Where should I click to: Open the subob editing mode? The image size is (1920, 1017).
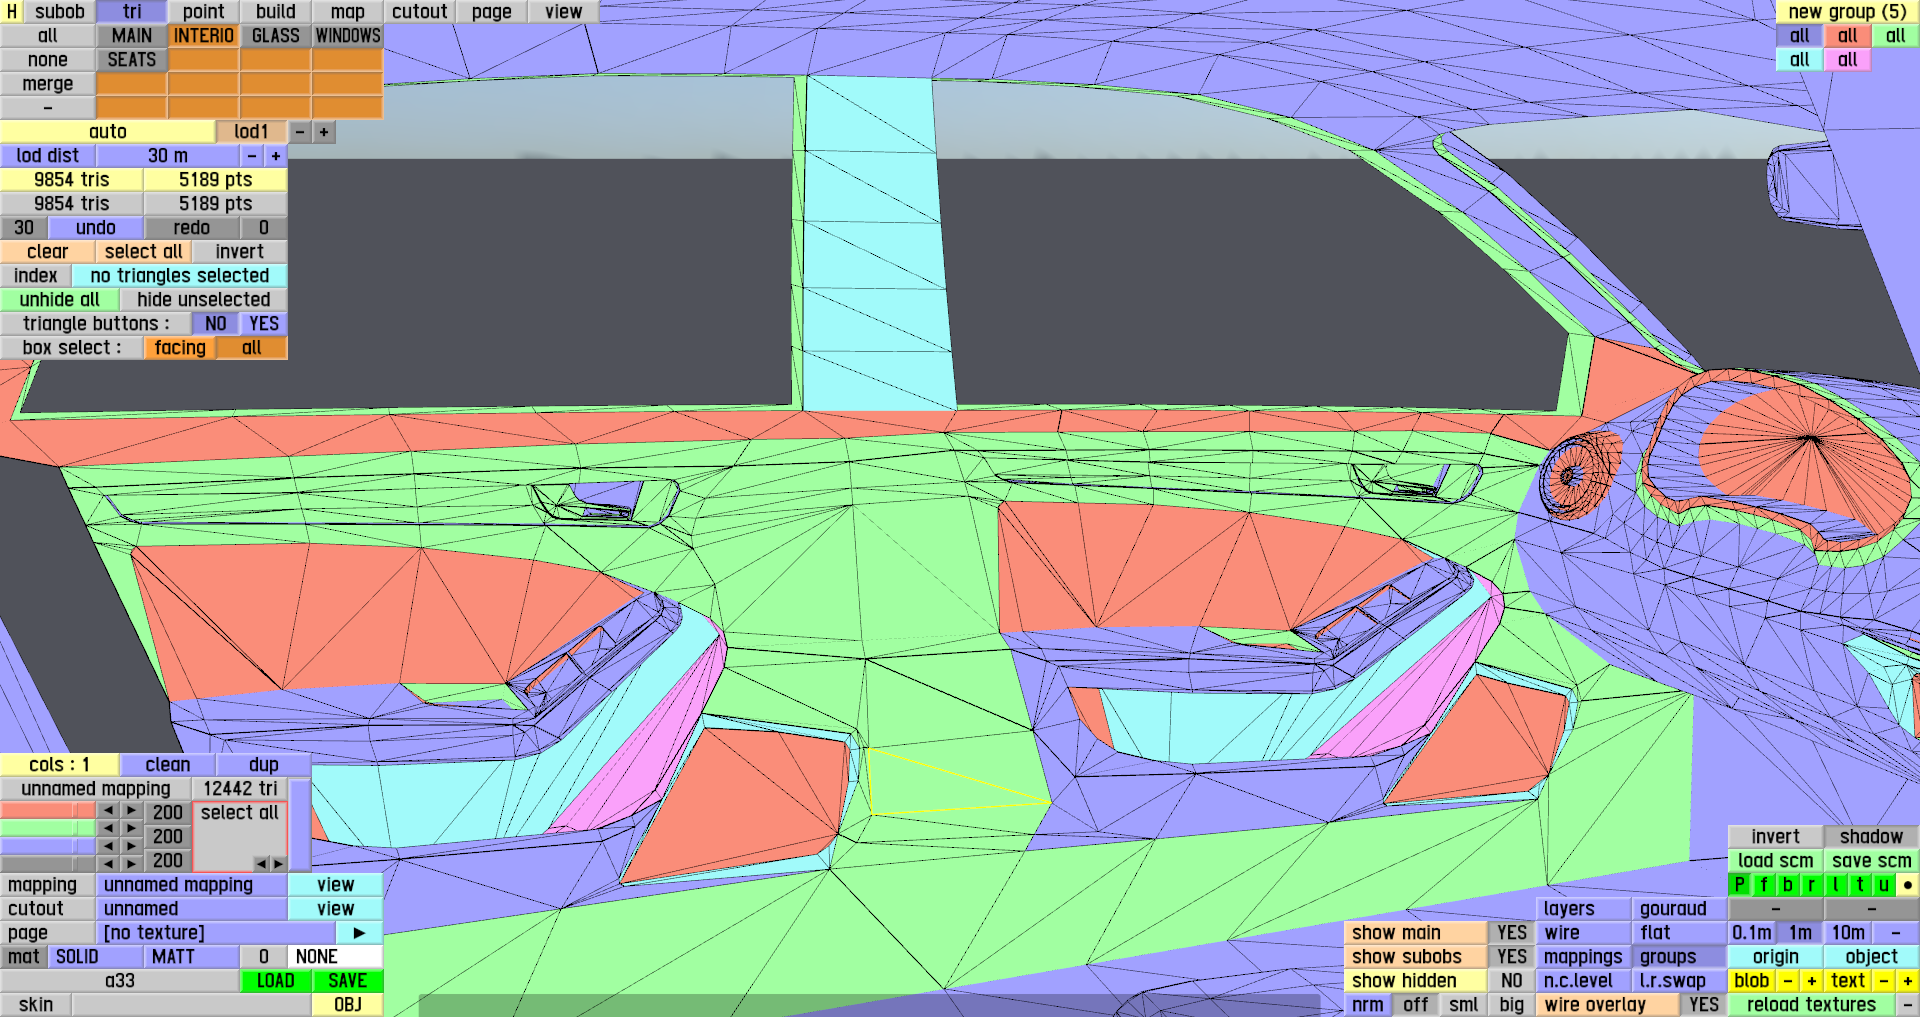pos(60,12)
